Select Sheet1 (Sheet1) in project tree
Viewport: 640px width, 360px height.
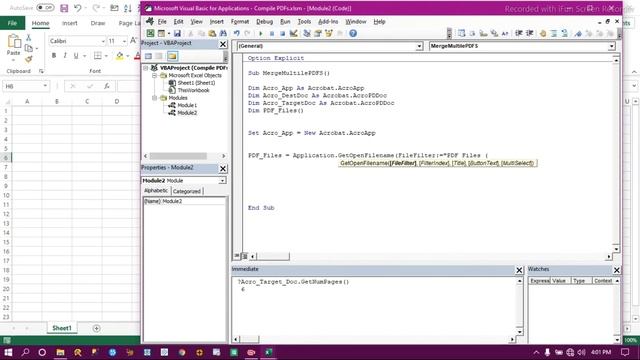click(x=196, y=83)
